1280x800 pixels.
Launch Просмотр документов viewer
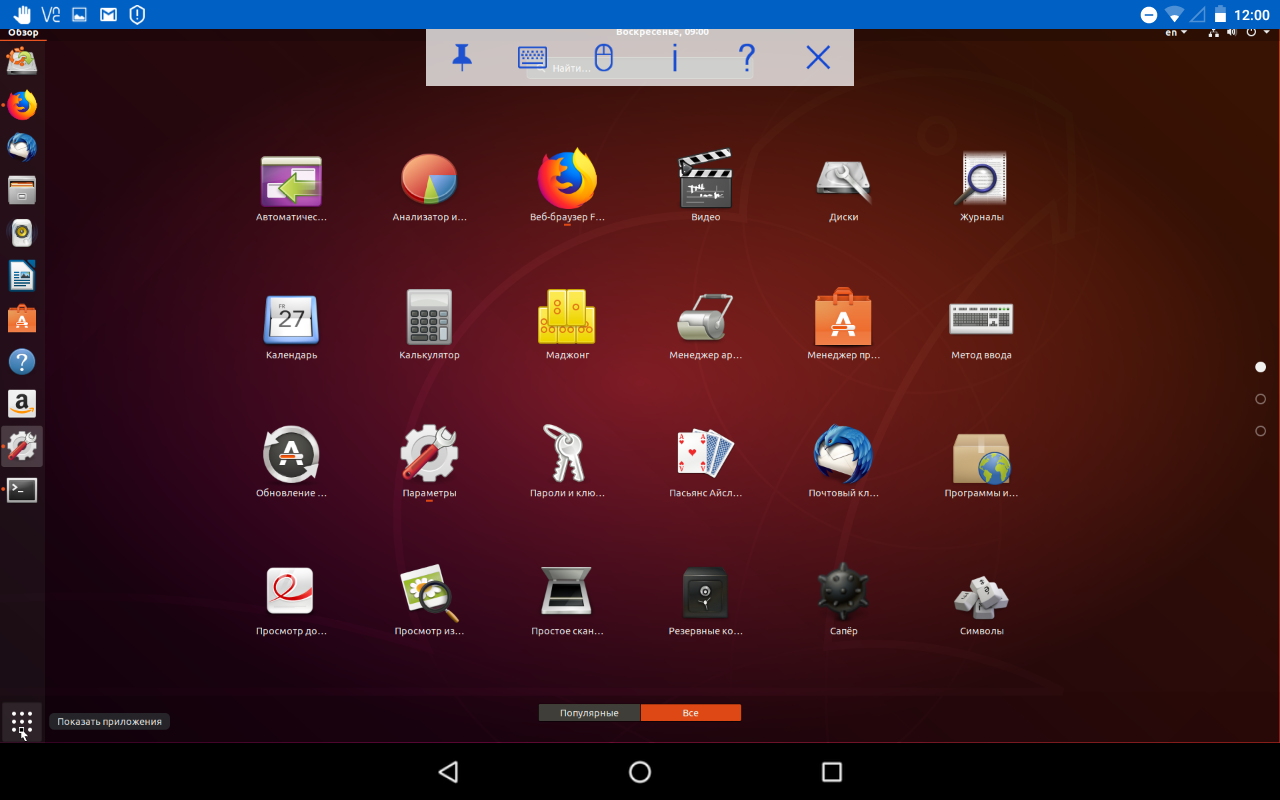click(x=291, y=602)
